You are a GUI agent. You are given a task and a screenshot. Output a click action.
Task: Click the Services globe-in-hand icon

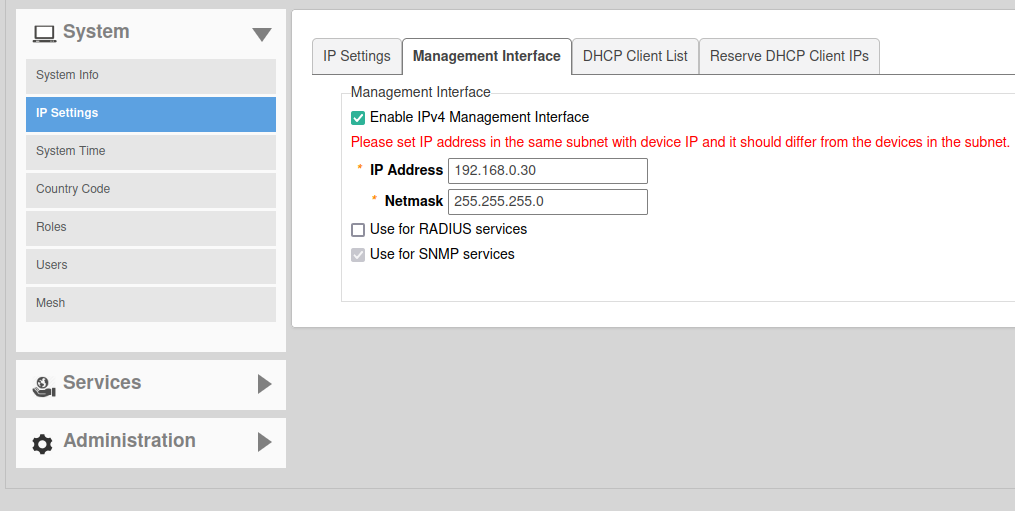coord(43,385)
